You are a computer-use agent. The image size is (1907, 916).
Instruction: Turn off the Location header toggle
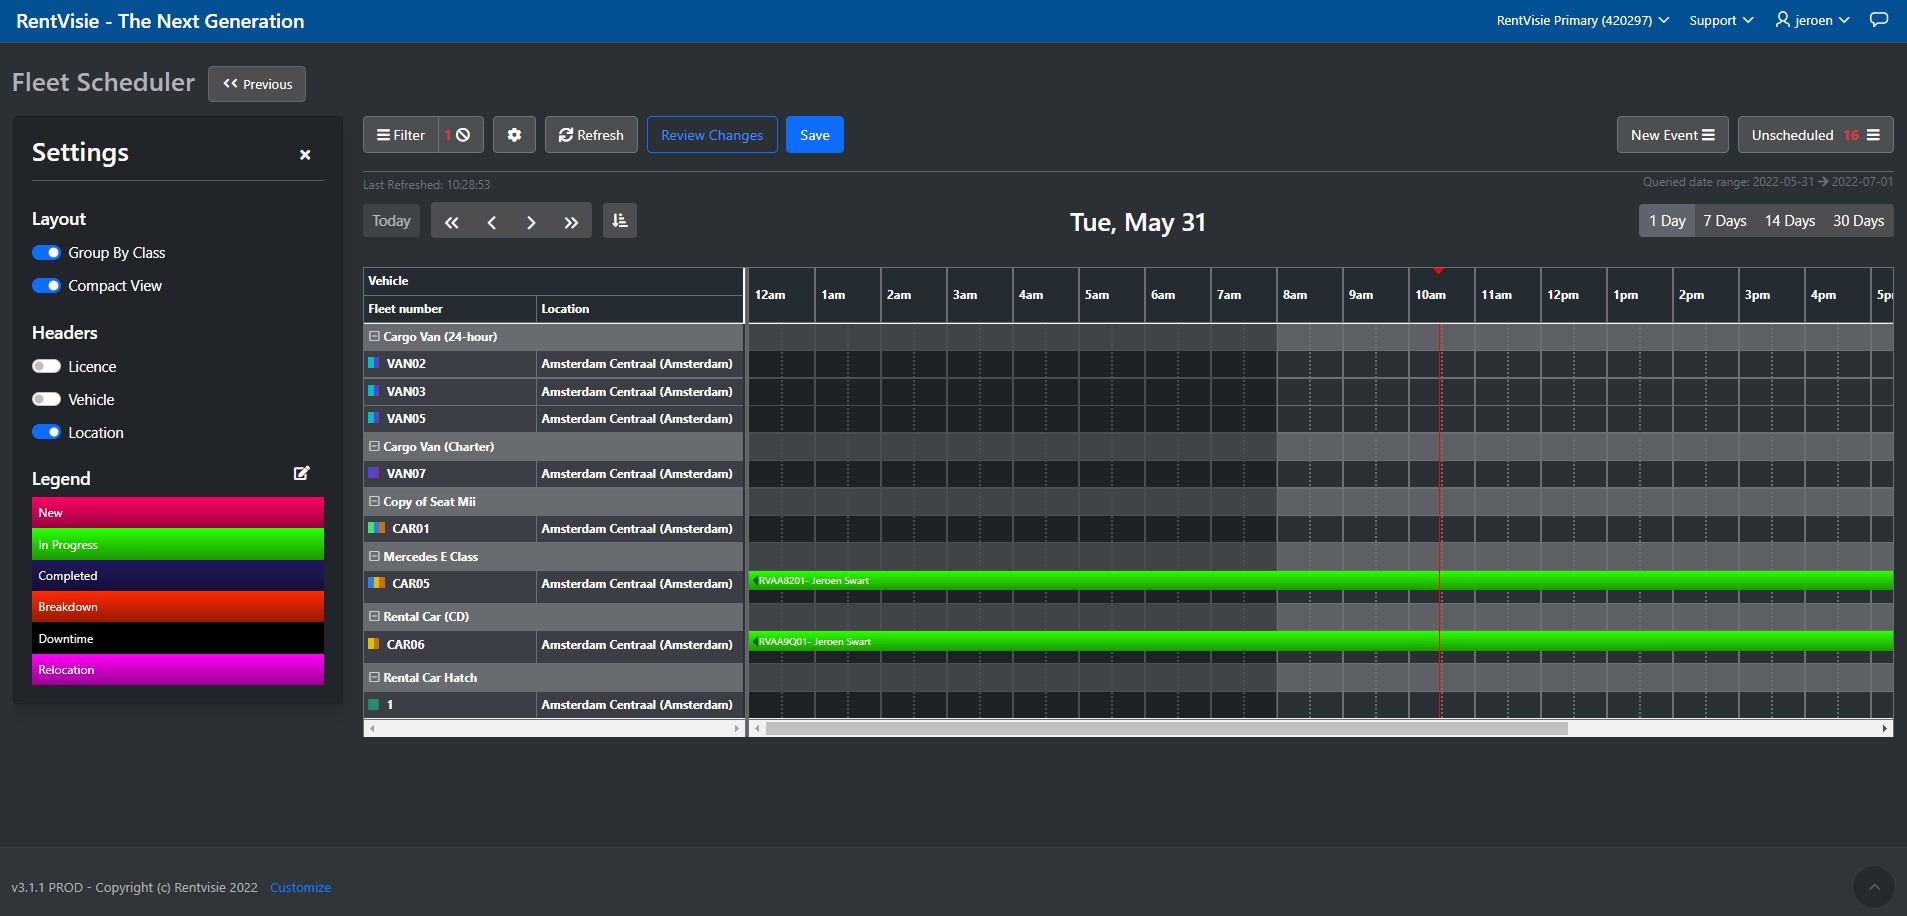point(46,432)
